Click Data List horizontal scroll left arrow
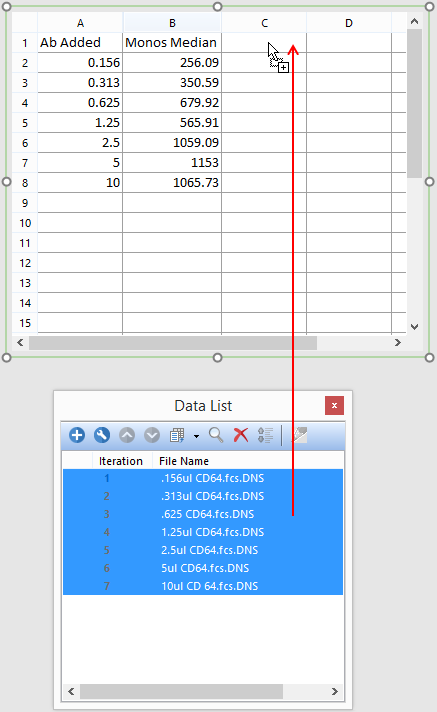Image resolution: width=437 pixels, height=712 pixels. [x=71, y=691]
